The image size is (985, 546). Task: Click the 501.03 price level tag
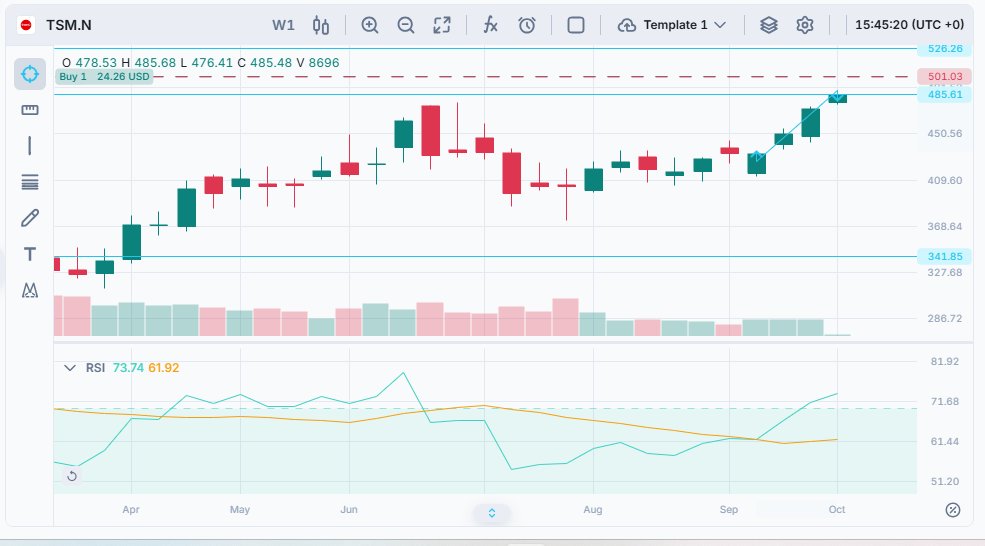click(944, 77)
